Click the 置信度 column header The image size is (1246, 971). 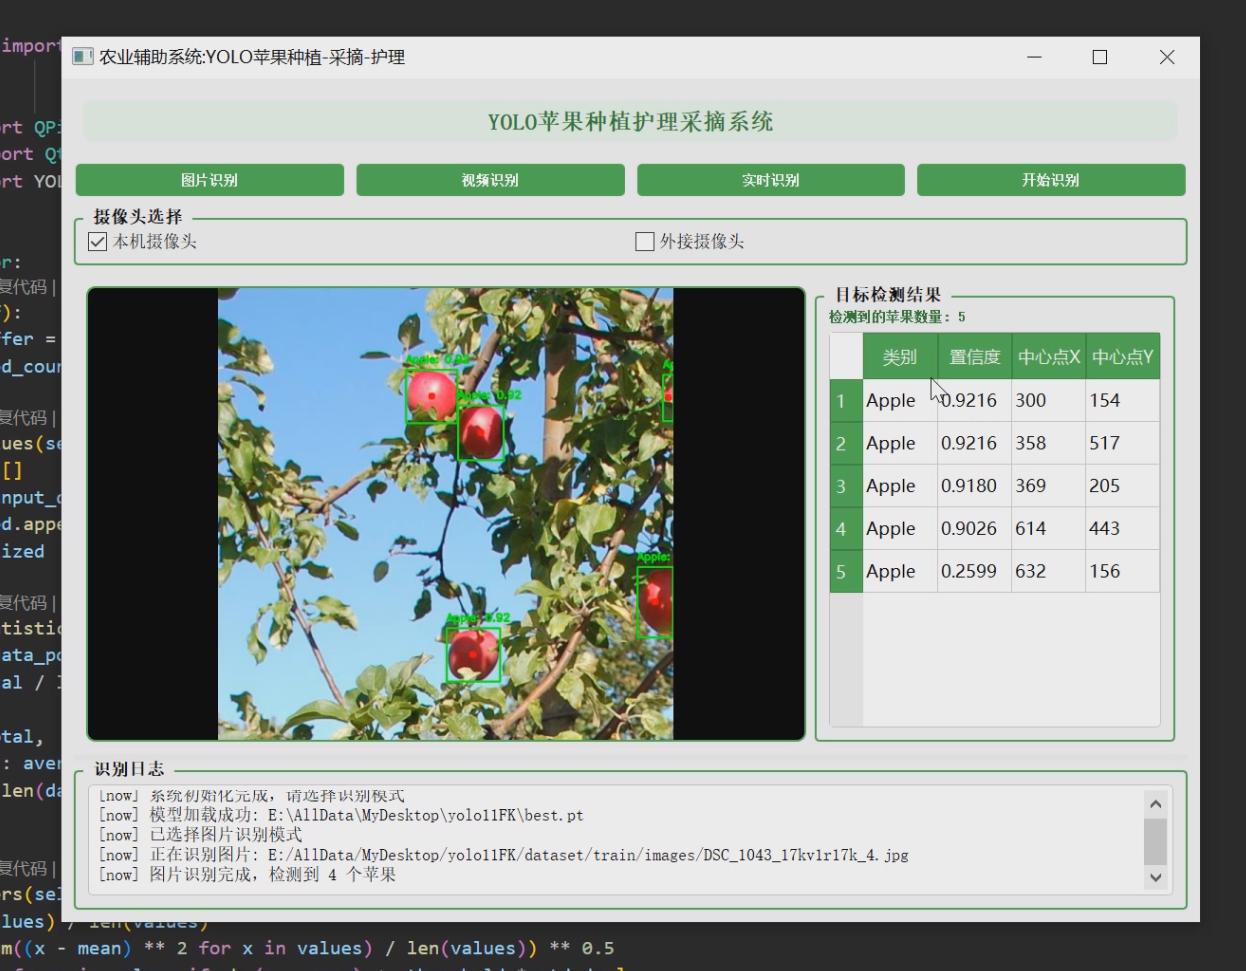pos(974,356)
